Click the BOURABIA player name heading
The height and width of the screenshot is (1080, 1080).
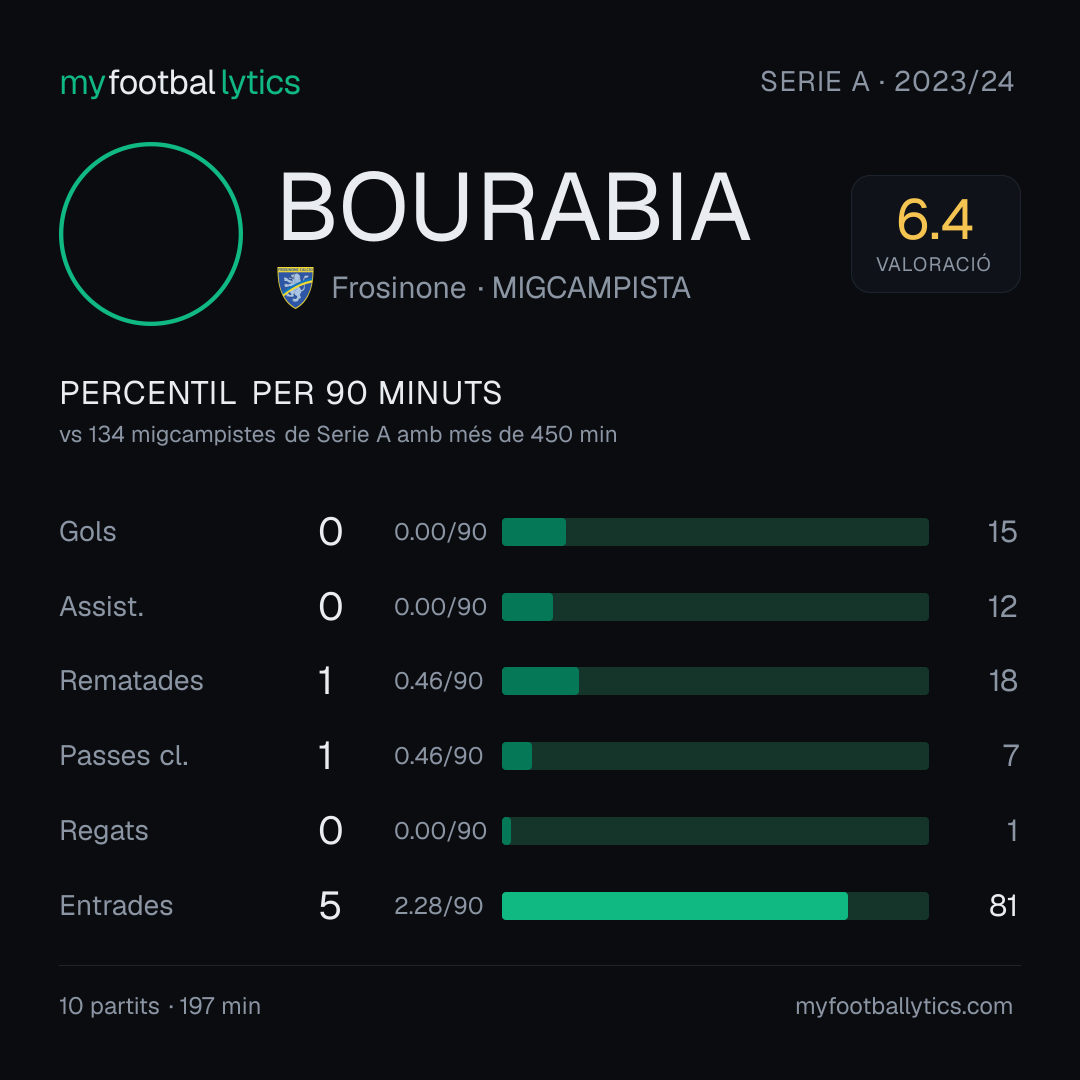click(x=514, y=207)
